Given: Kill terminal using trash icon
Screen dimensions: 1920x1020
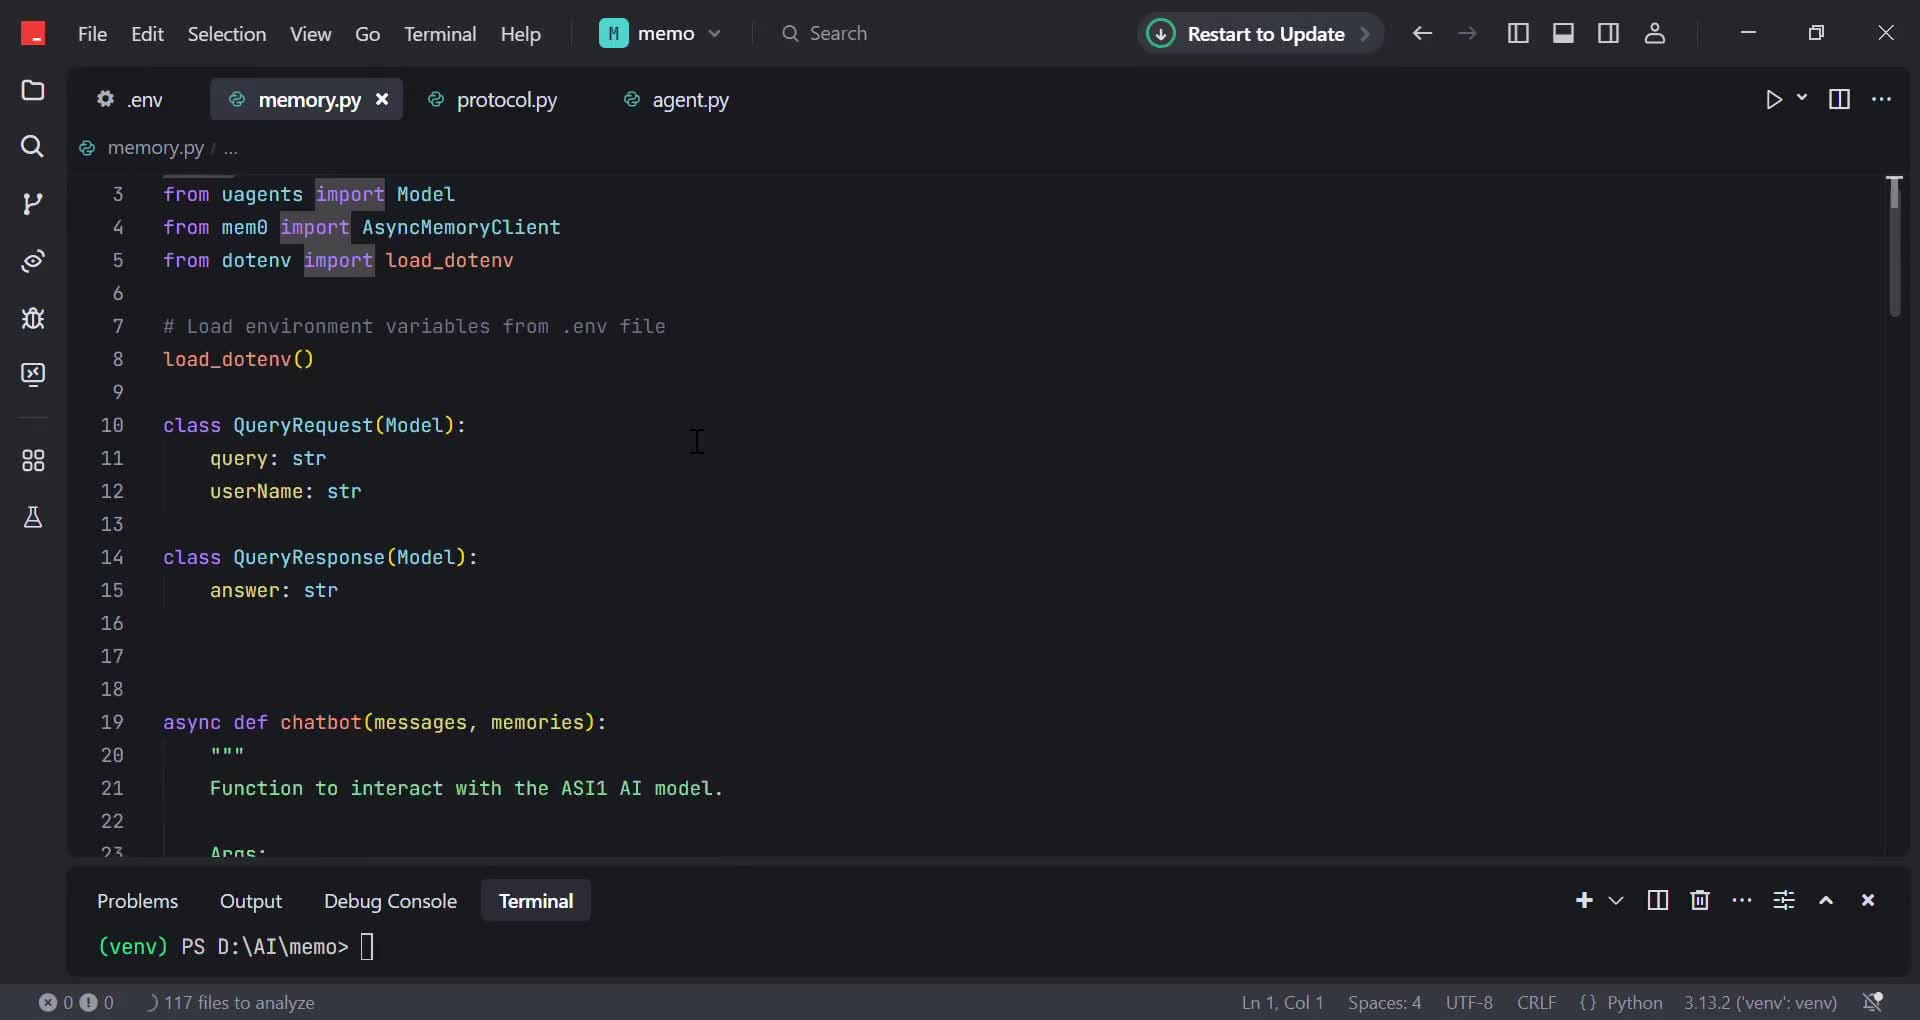Looking at the screenshot, I should tap(1699, 901).
